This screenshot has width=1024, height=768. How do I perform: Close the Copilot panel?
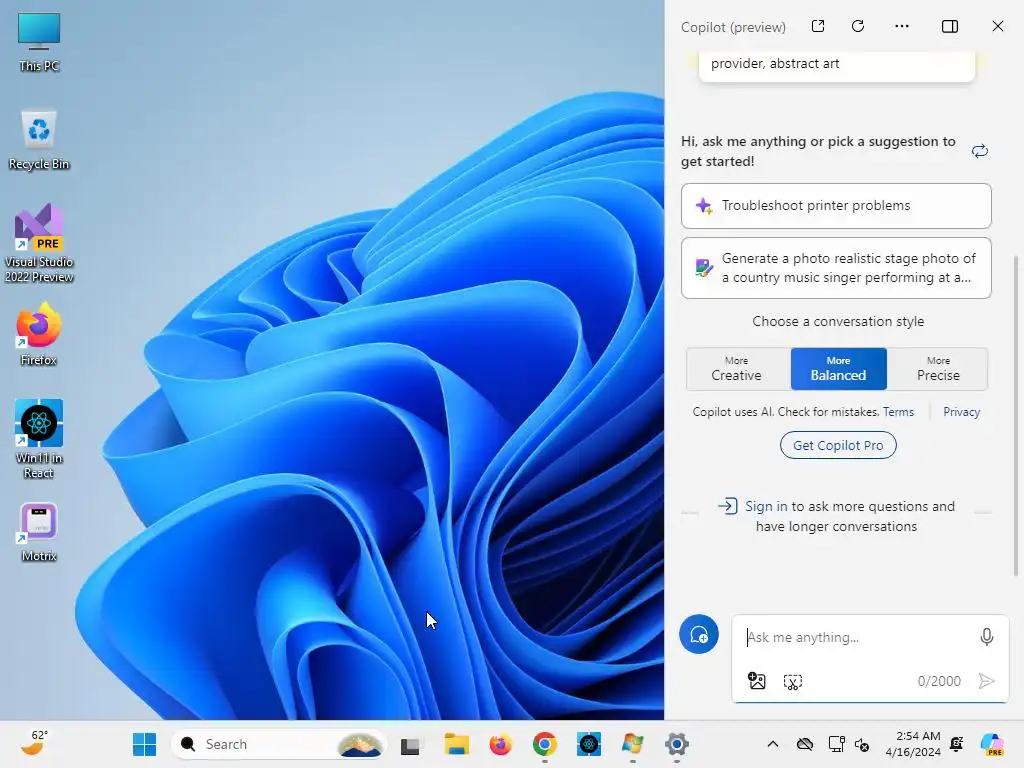[x=997, y=26]
